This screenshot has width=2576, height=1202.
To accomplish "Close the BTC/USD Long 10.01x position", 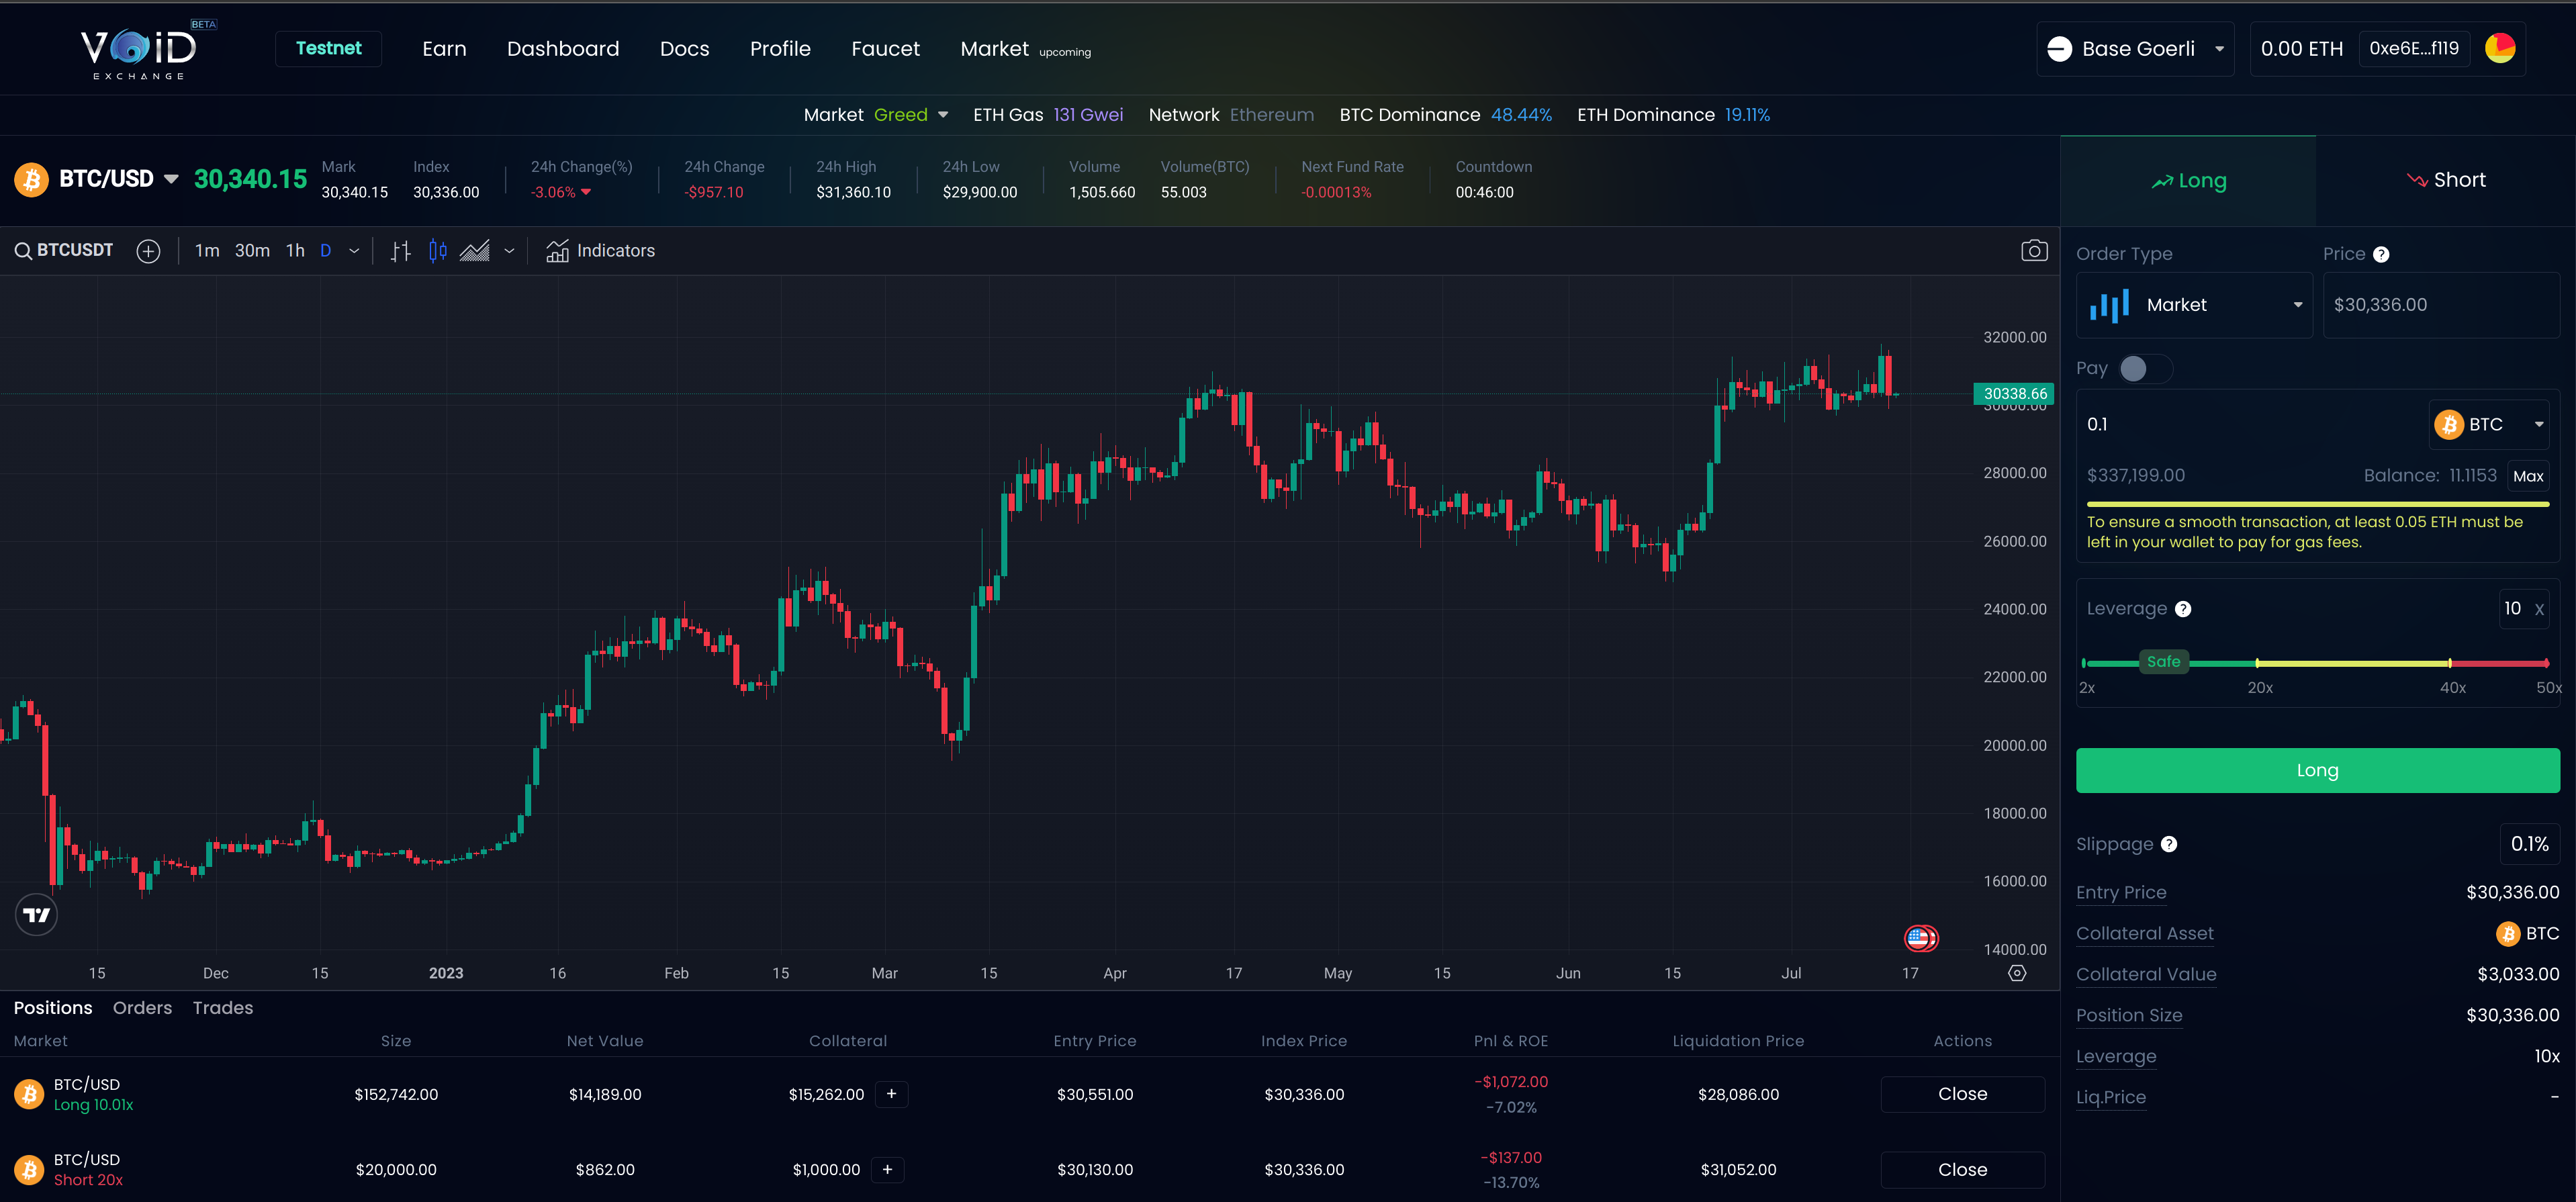I will [x=1962, y=1094].
